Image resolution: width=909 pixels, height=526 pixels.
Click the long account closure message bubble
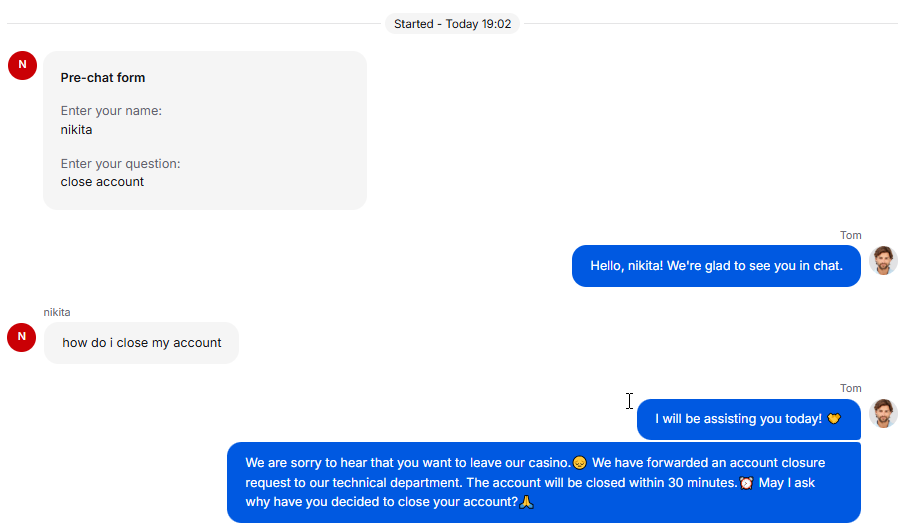tap(544, 483)
